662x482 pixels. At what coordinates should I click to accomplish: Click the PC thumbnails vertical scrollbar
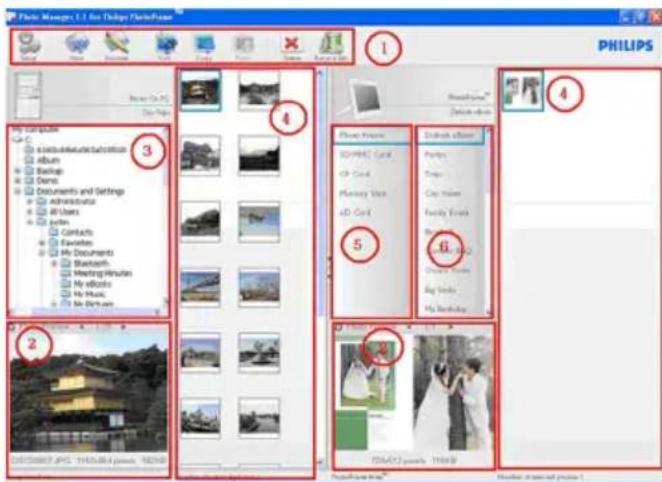point(320,266)
